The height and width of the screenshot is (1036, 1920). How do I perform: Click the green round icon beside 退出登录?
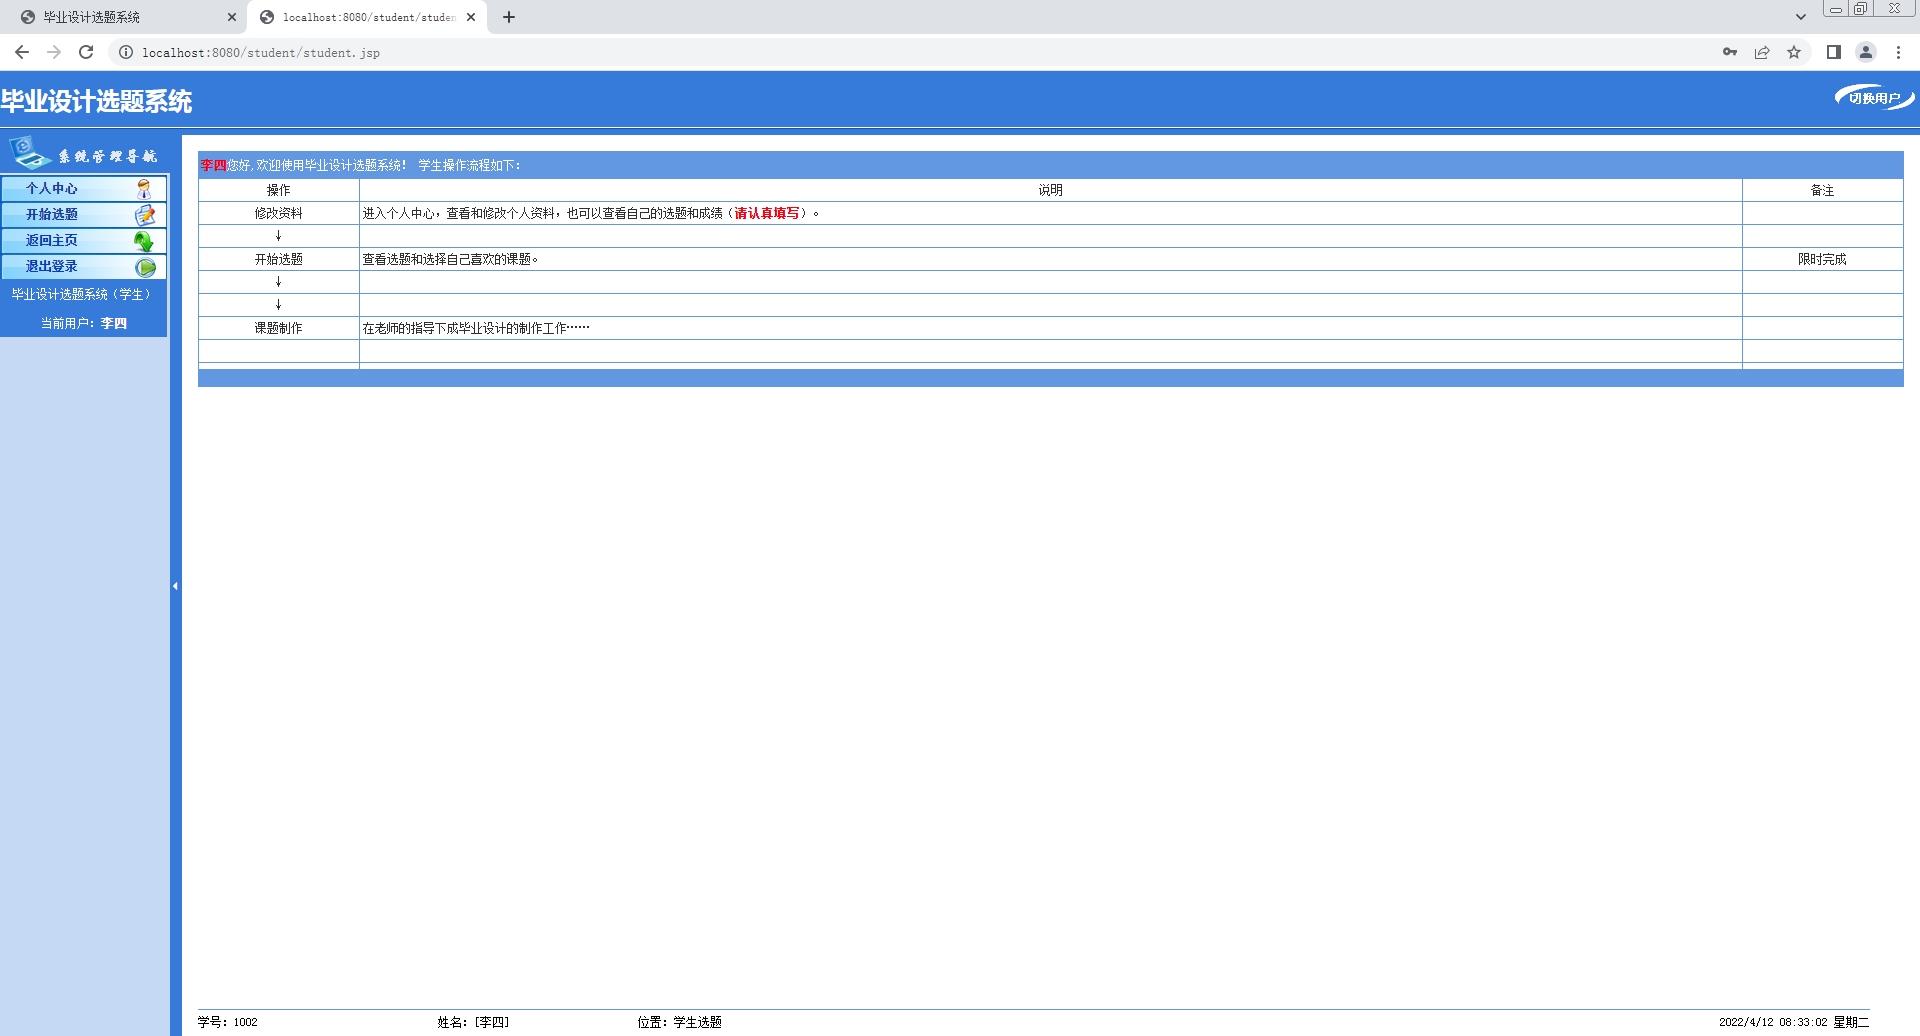145,267
